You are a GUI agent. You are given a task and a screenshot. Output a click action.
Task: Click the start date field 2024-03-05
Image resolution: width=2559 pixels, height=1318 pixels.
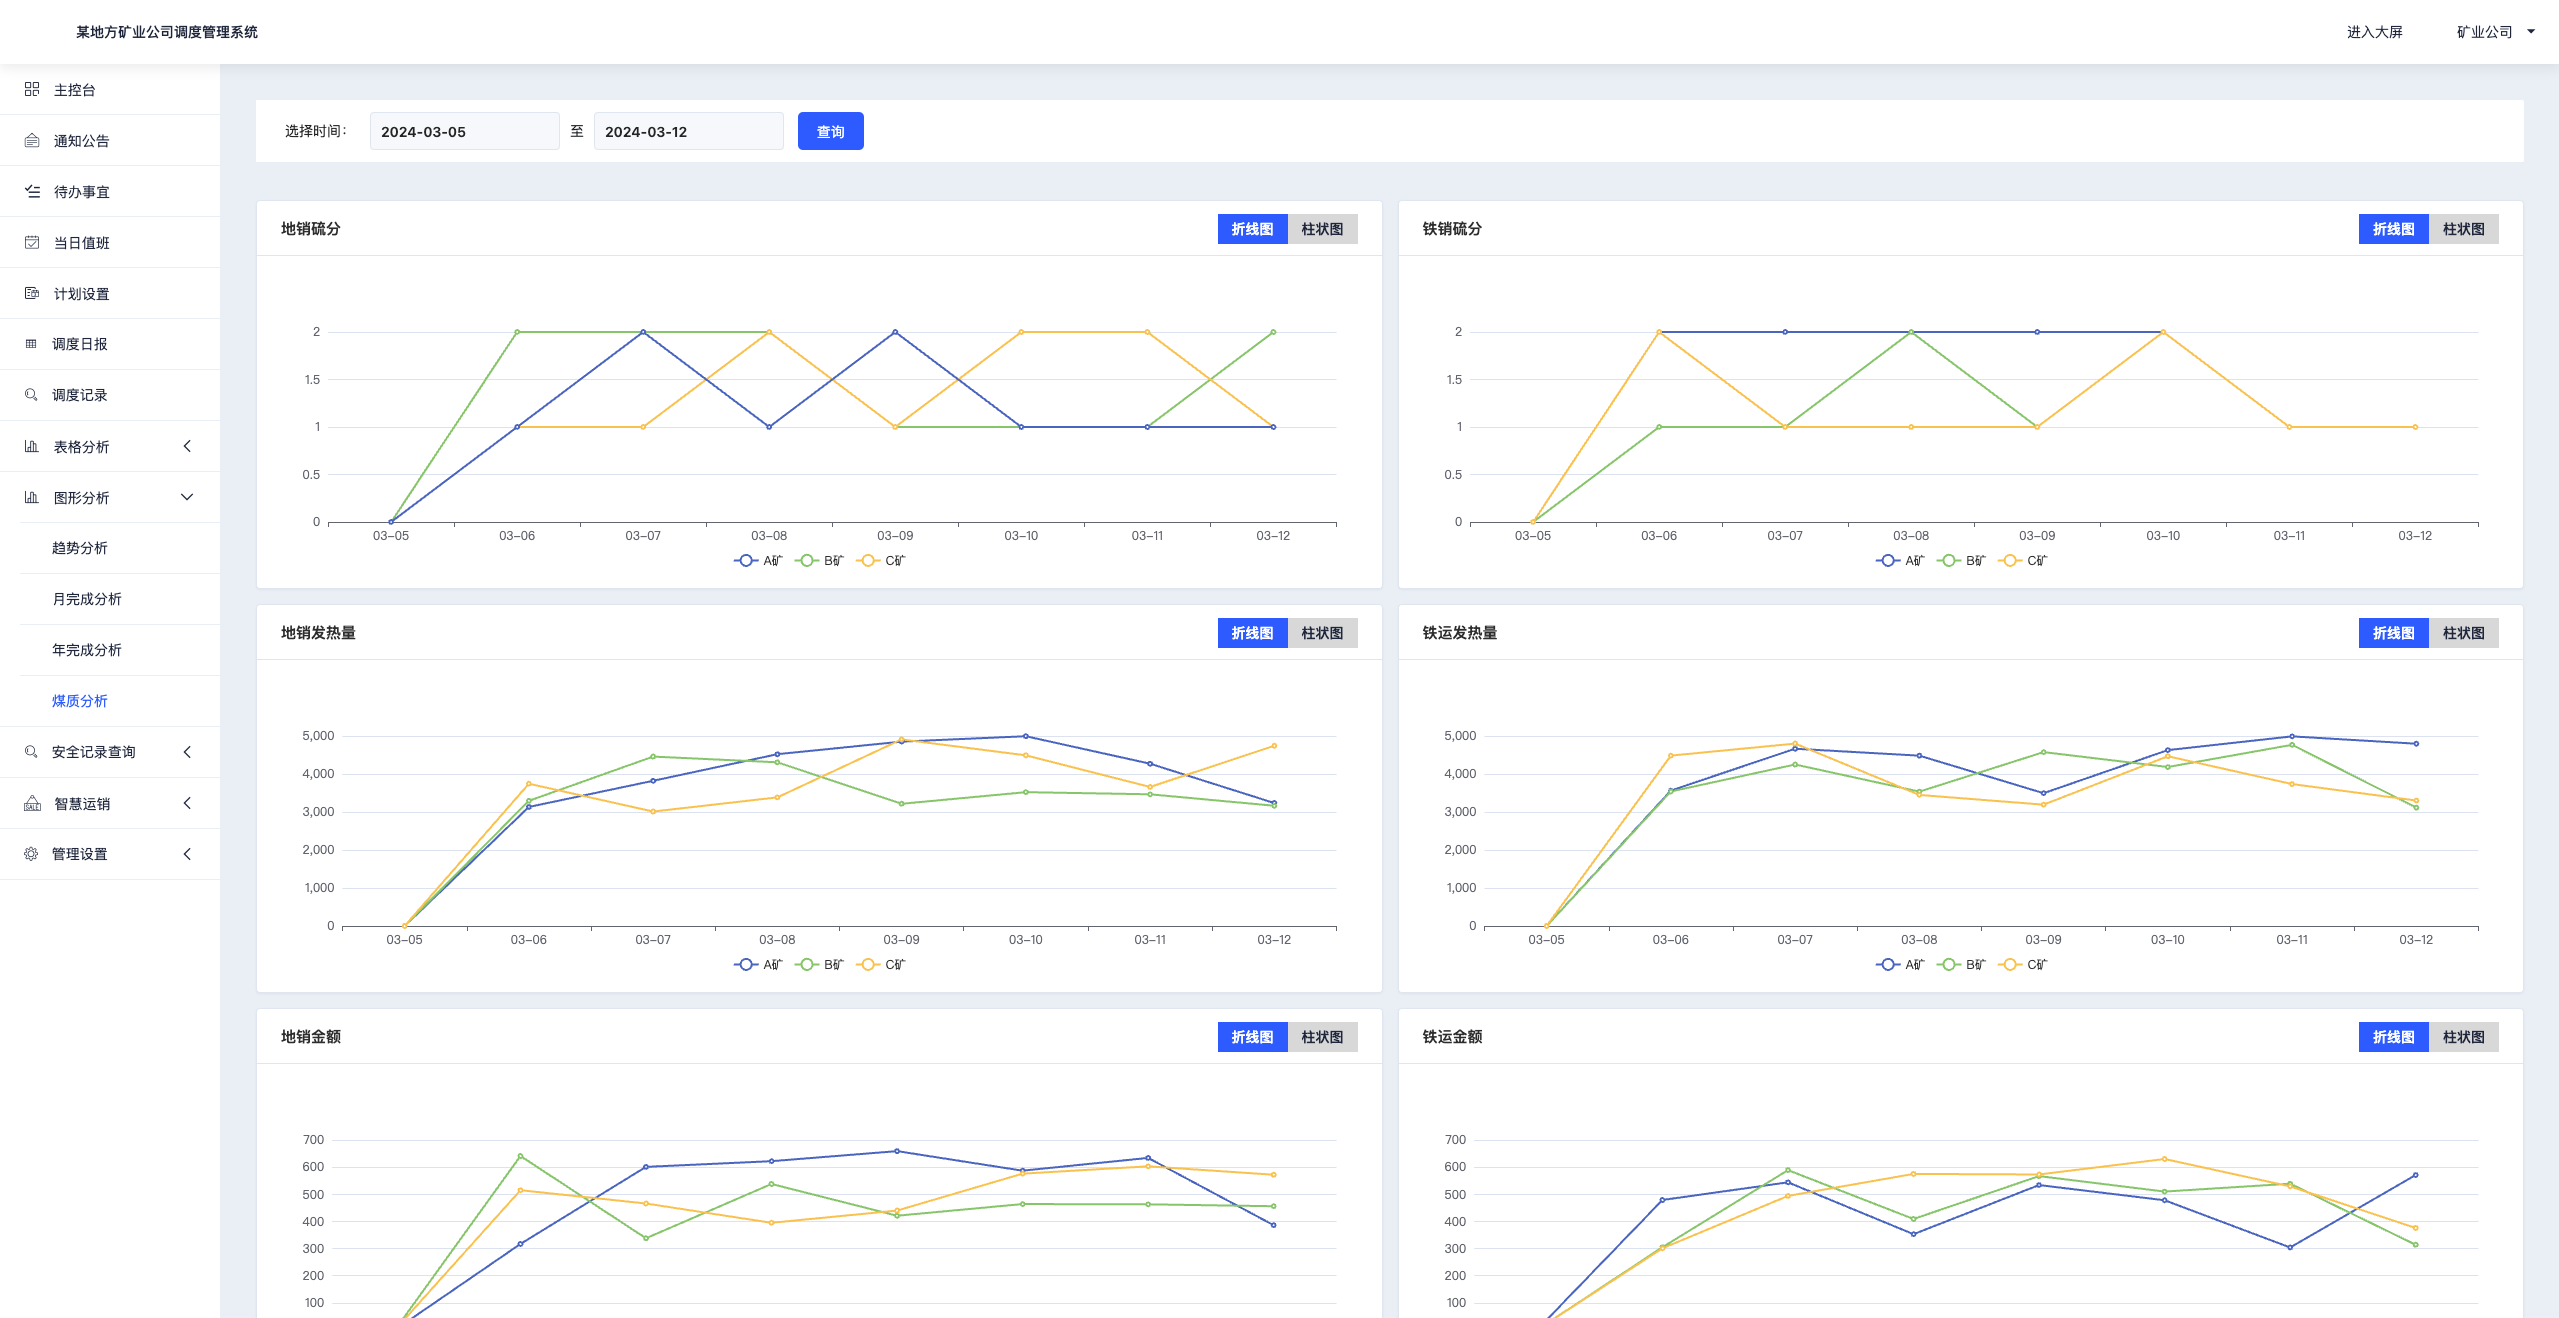(x=464, y=131)
